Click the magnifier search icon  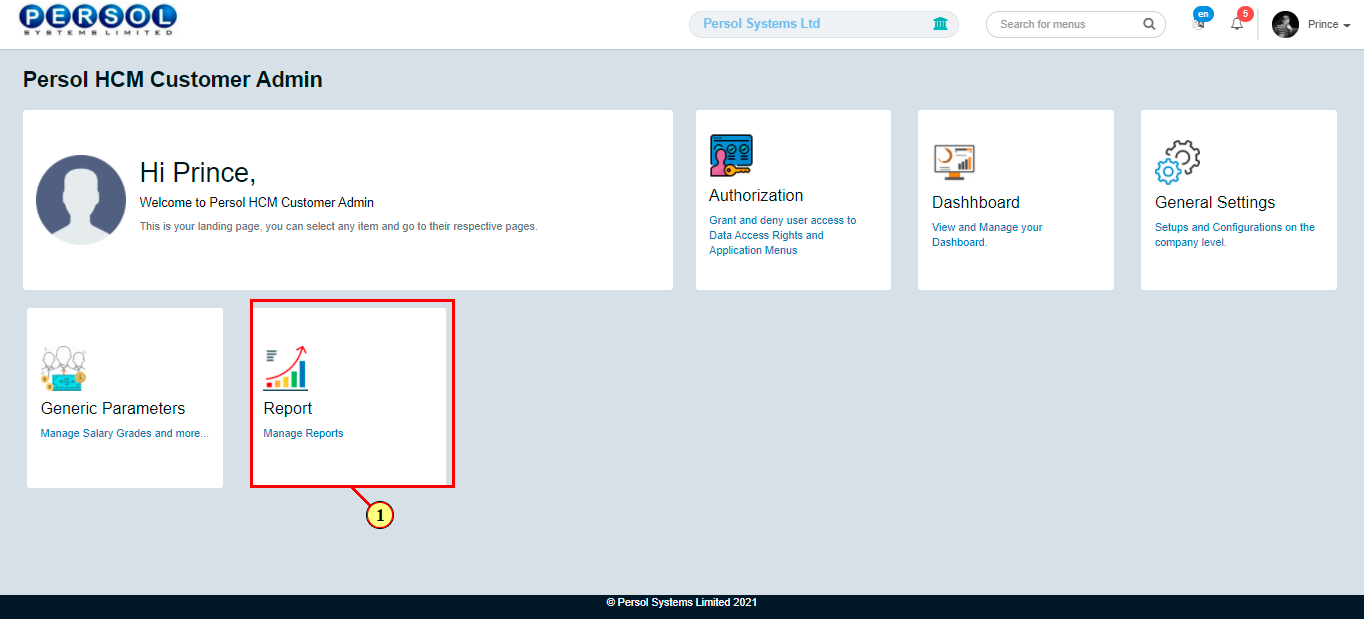(x=1149, y=24)
